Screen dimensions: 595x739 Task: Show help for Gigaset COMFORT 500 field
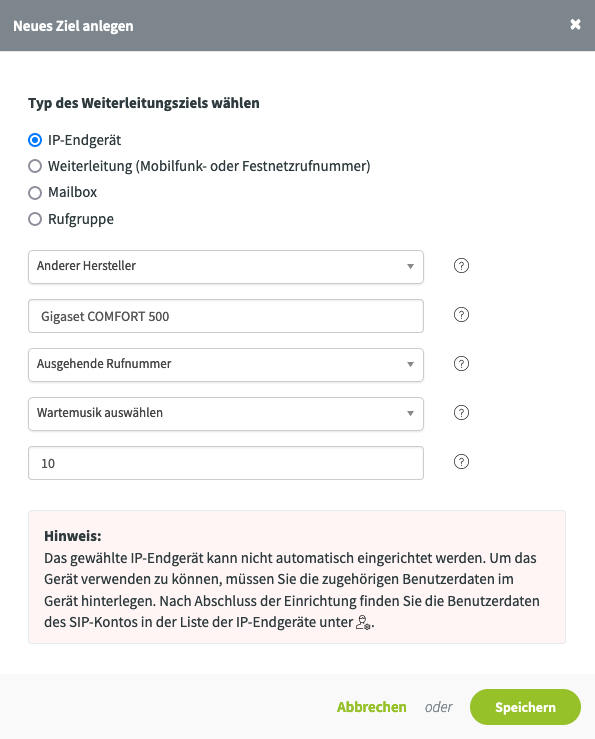(461, 315)
